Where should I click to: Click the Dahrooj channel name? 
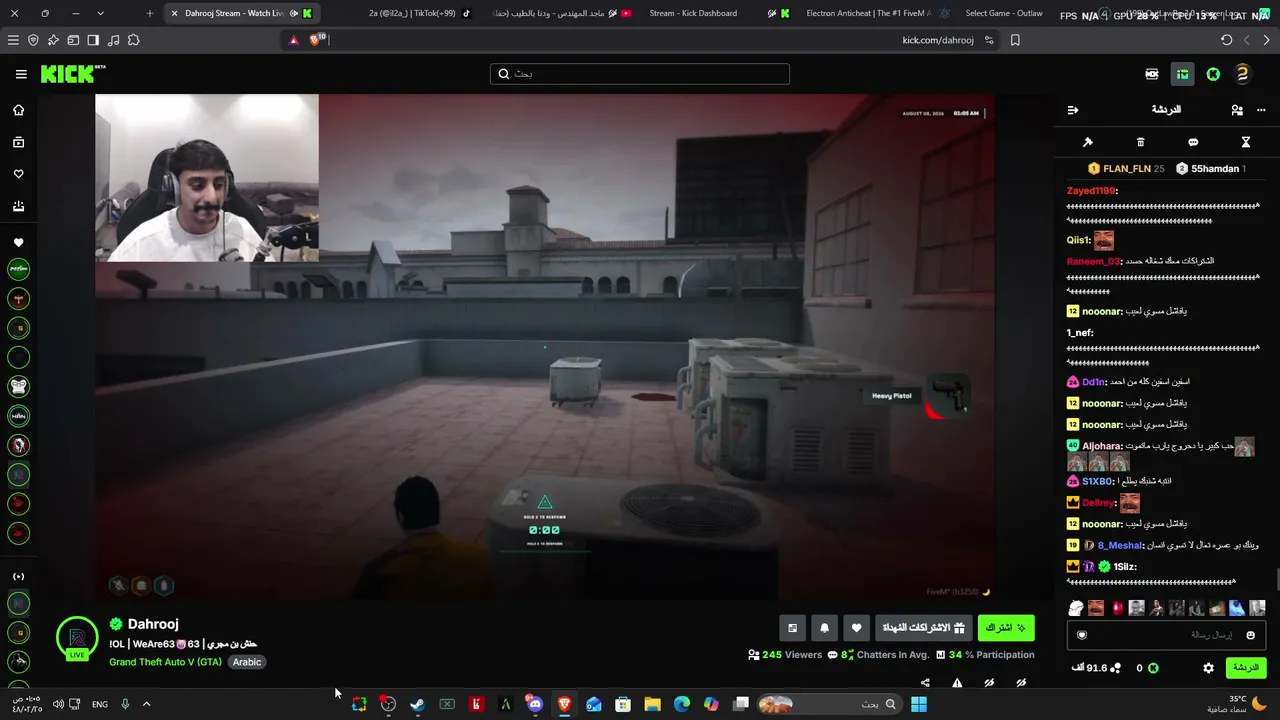[153, 624]
